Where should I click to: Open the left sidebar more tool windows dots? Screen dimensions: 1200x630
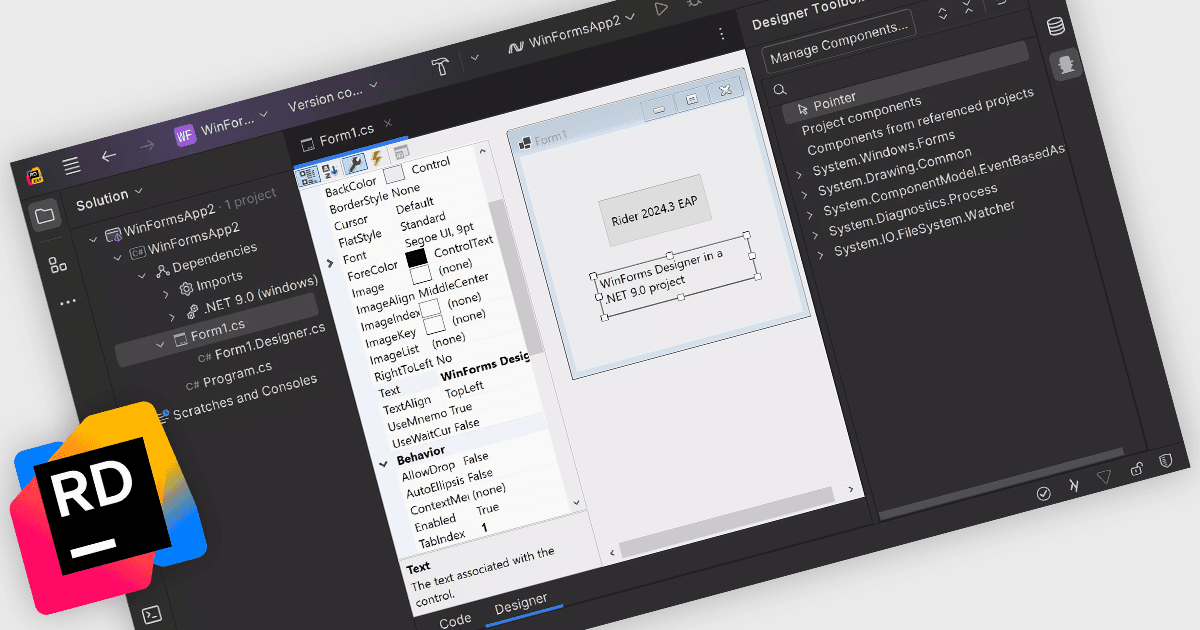click(x=67, y=301)
